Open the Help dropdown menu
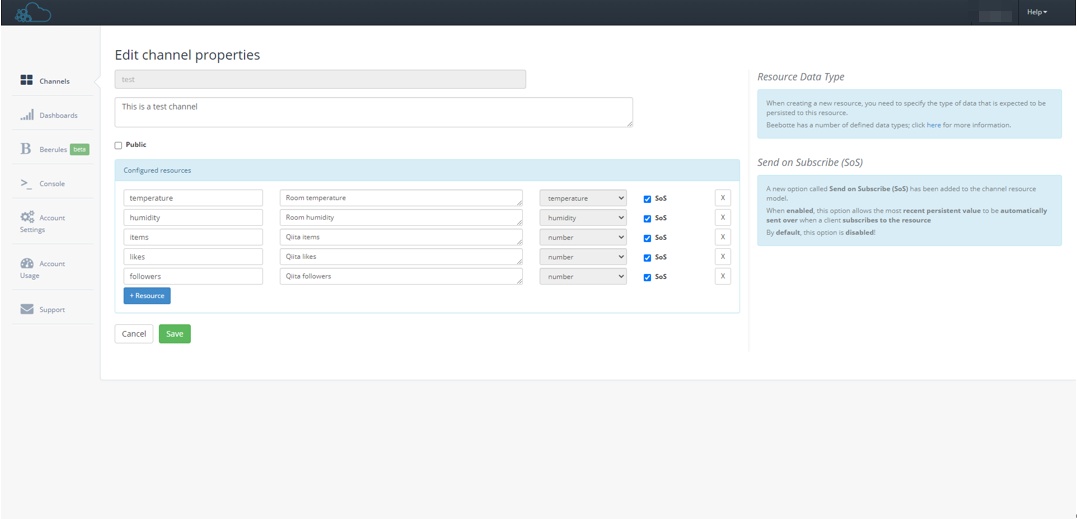Viewport: 1077px width, 519px height. tap(1036, 12)
